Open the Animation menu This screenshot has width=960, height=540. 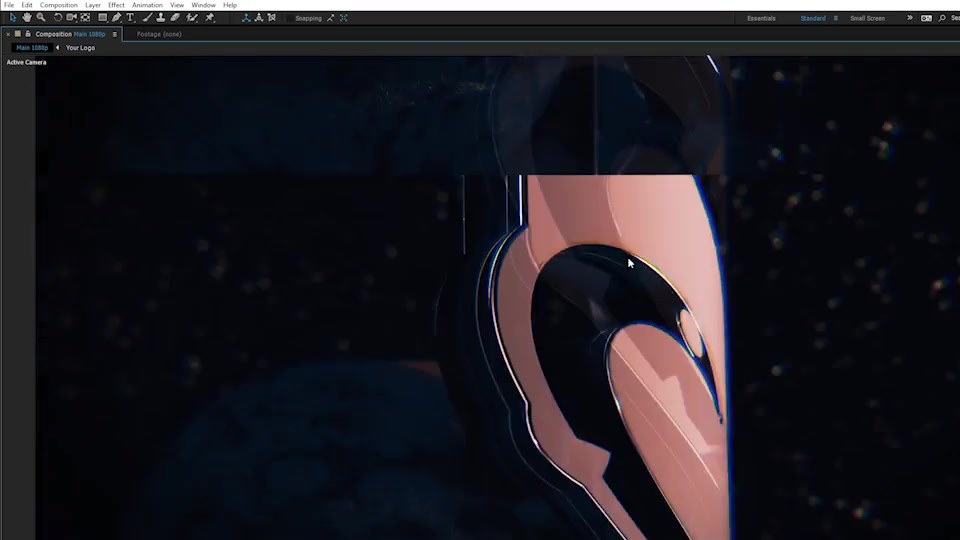[148, 5]
